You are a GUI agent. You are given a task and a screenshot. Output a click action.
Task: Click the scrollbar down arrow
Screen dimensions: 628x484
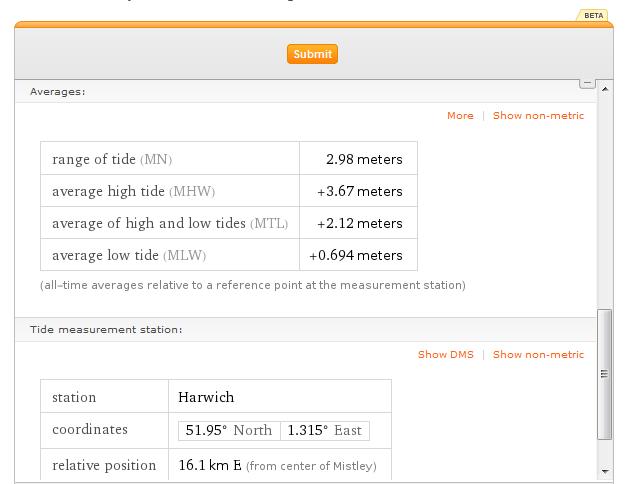[604, 471]
